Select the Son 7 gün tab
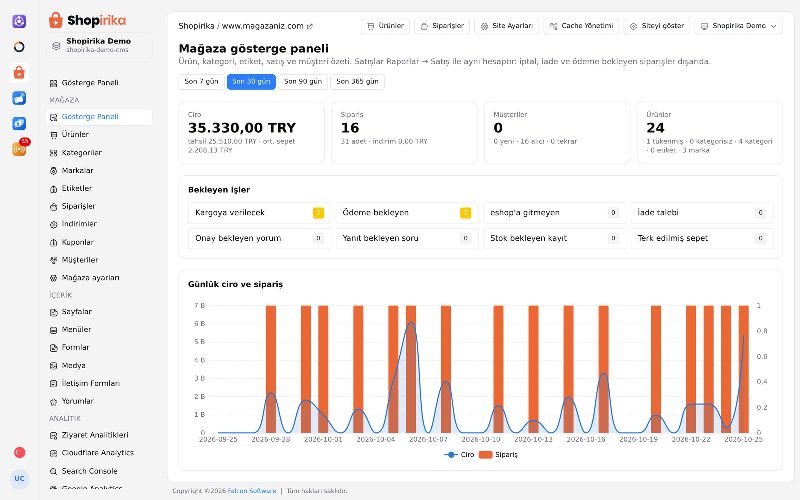This screenshot has width=800, height=500. 202,82
